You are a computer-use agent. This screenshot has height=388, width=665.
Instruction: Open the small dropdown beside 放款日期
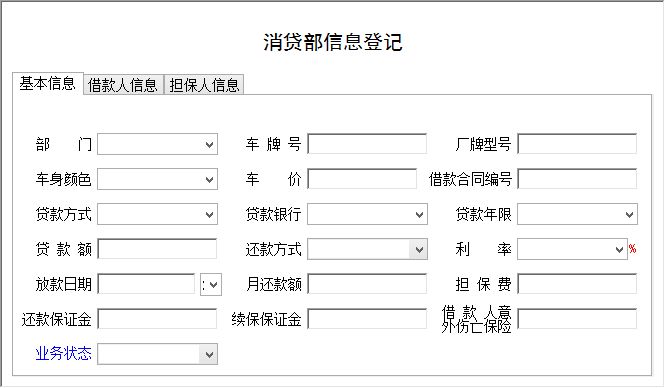click(x=211, y=285)
